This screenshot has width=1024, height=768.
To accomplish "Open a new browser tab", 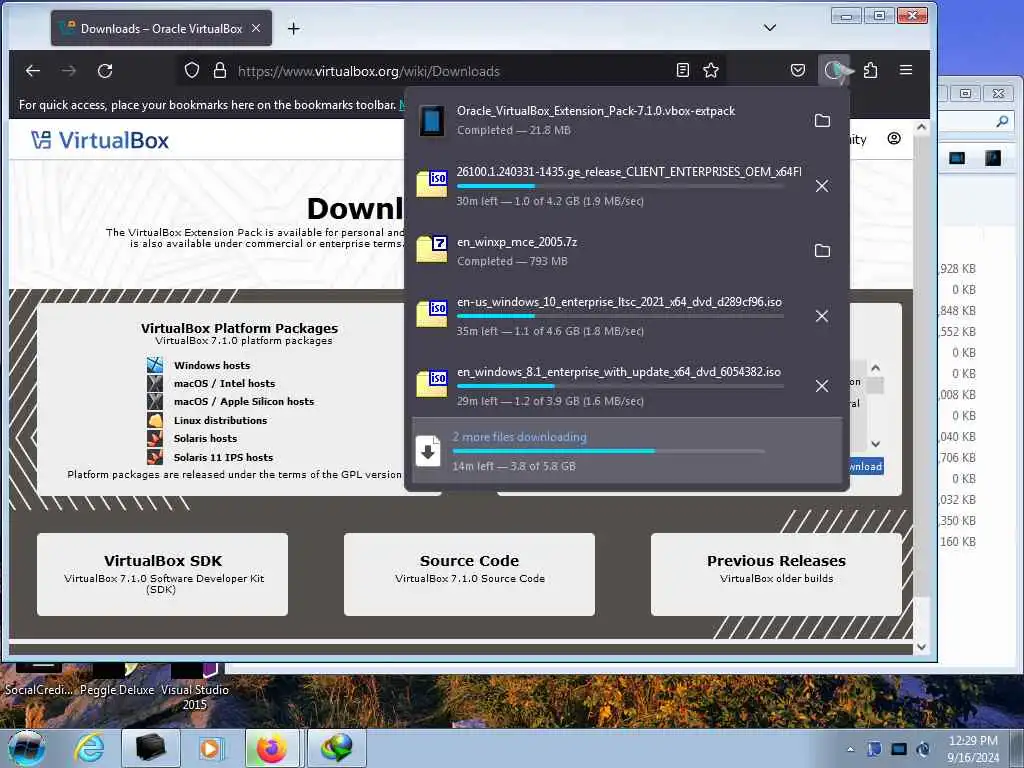I will click(x=294, y=29).
